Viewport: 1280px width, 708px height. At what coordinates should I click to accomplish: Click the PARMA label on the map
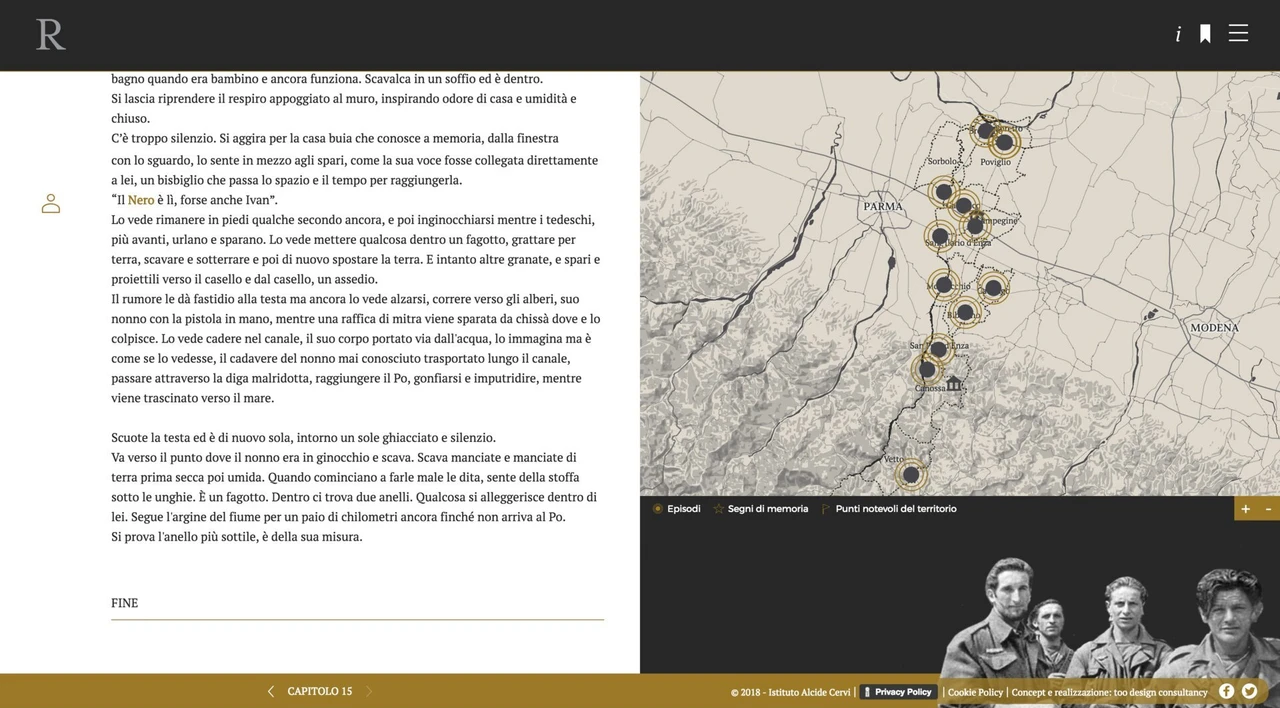883,207
